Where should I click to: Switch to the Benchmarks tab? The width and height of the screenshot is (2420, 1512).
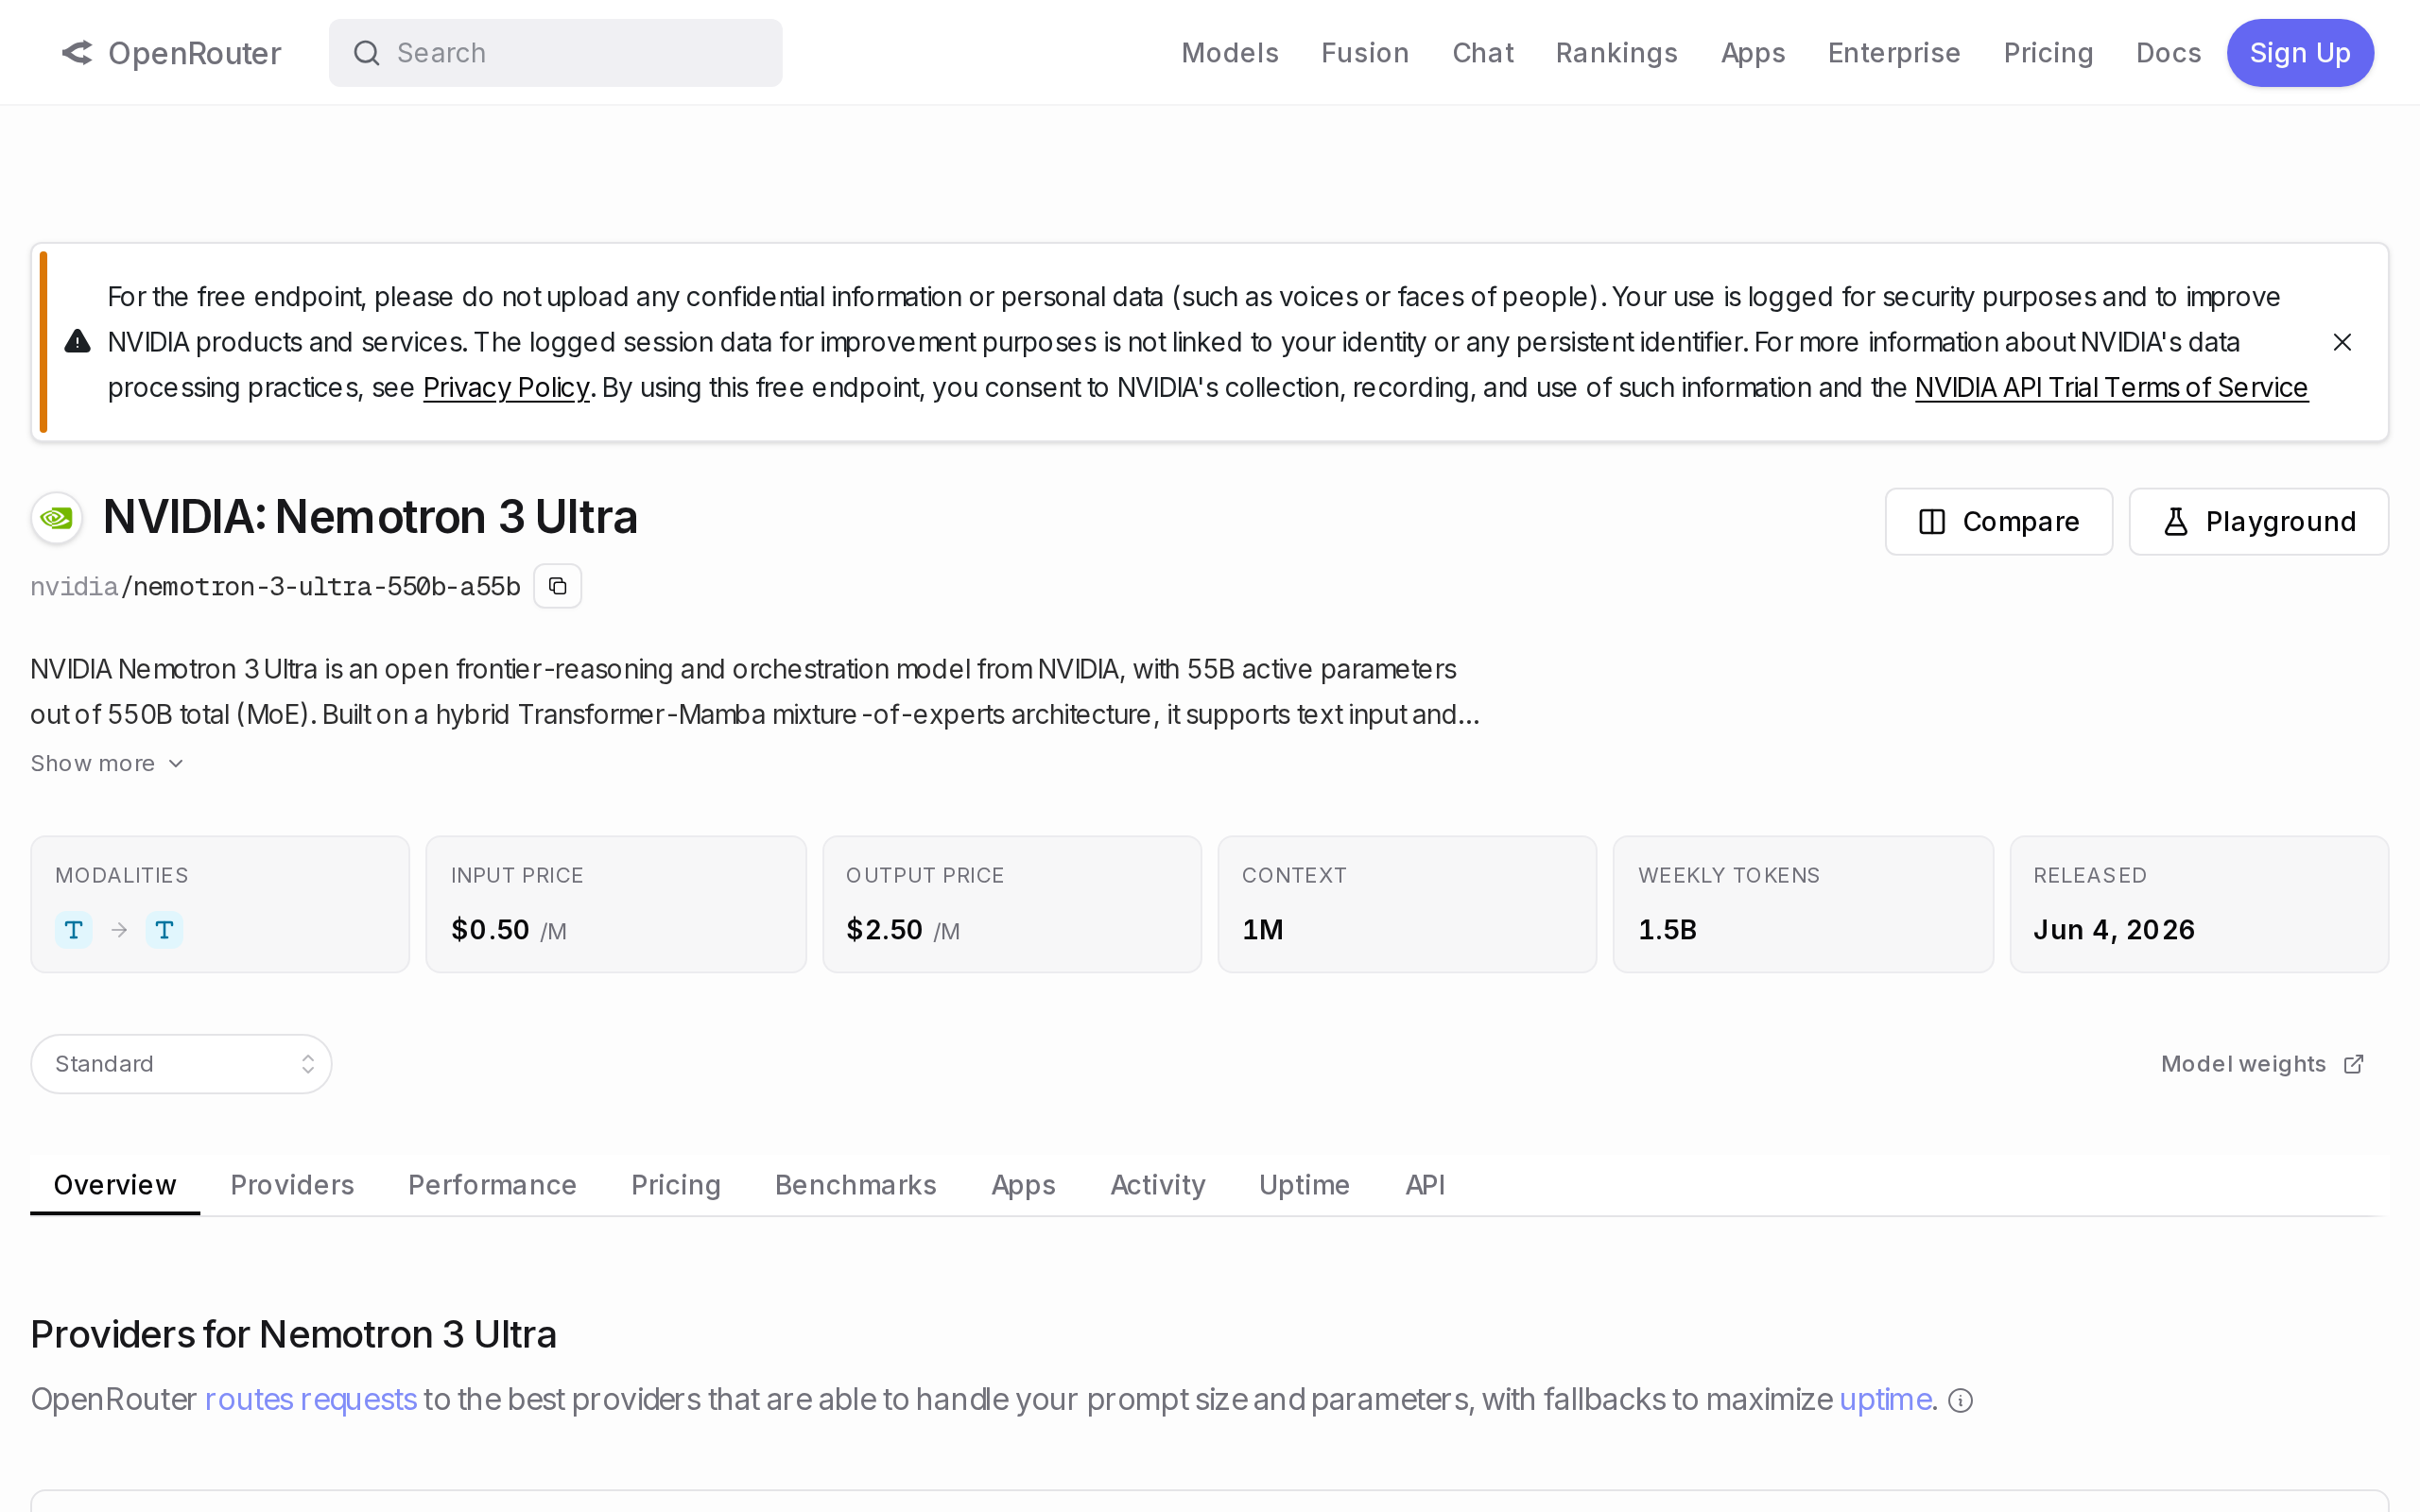point(856,1185)
